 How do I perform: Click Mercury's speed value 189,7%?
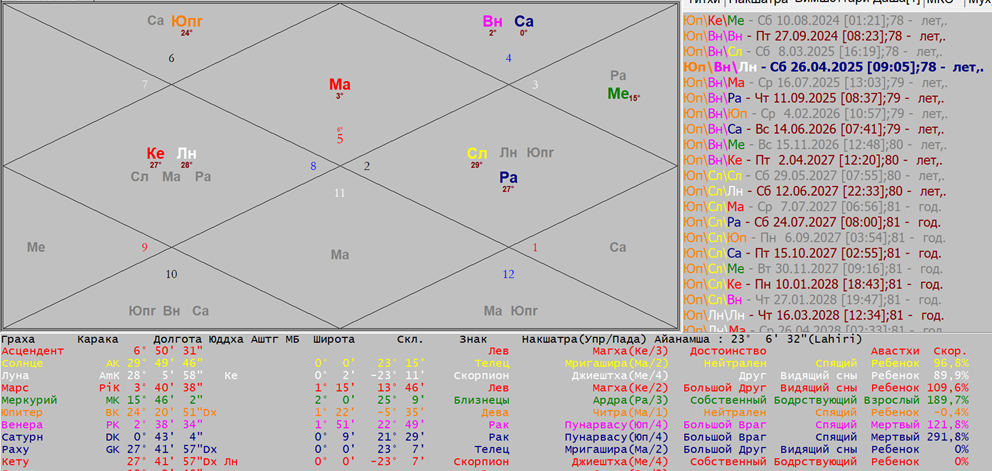click(950, 400)
